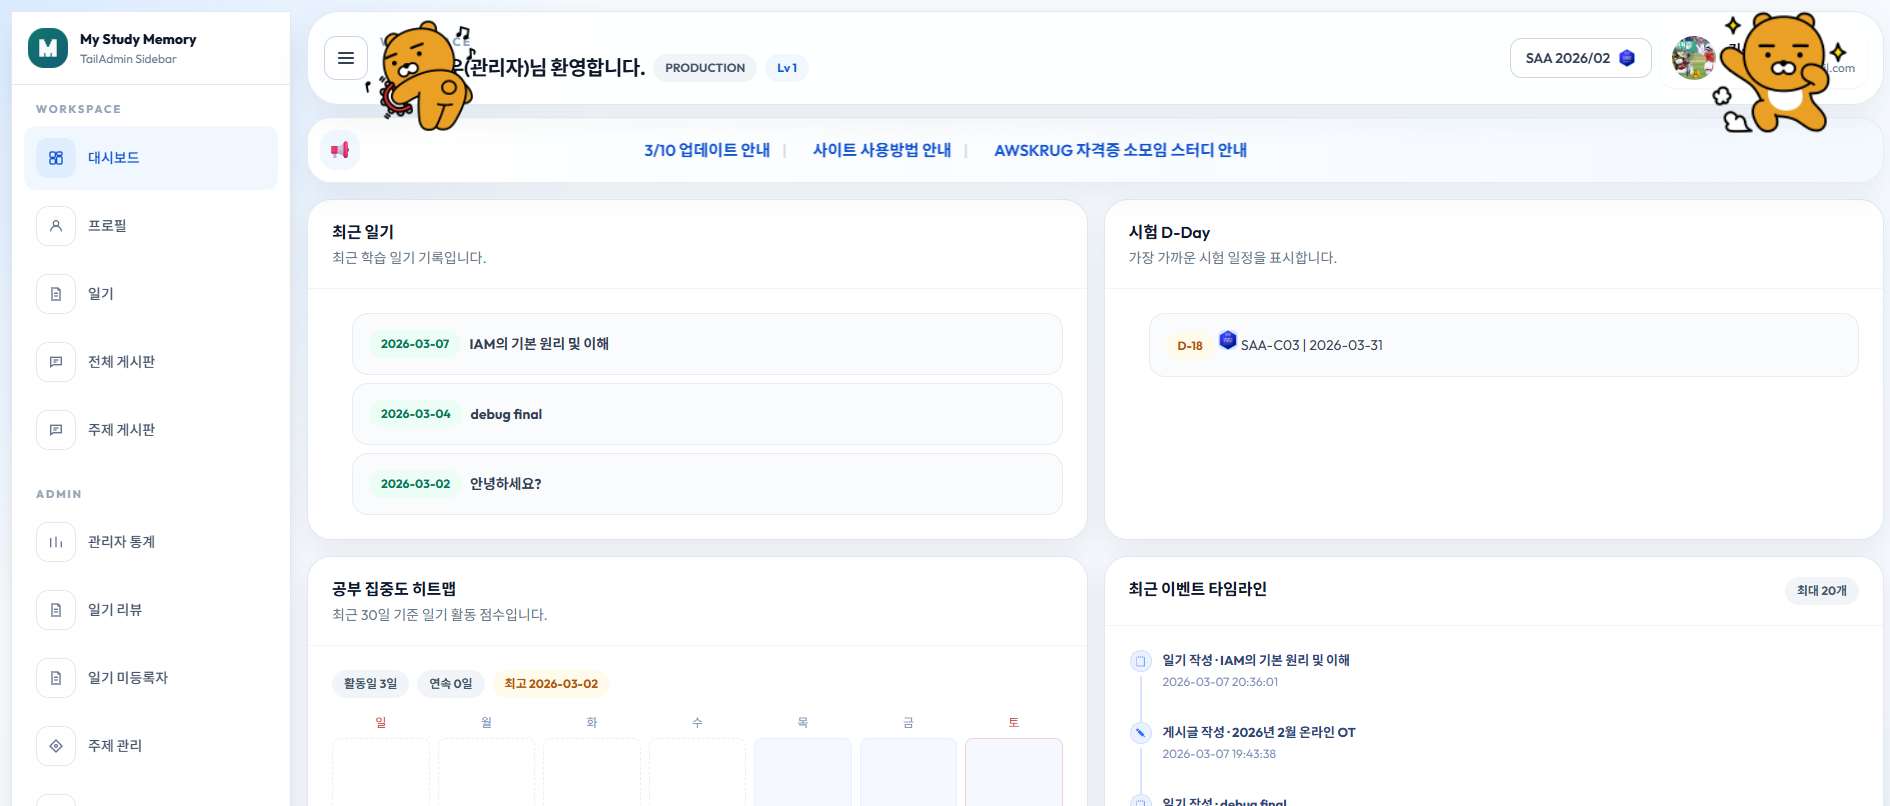Open the debug final diary entry
The height and width of the screenshot is (806, 1890).
pyautogui.click(x=707, y=414)
